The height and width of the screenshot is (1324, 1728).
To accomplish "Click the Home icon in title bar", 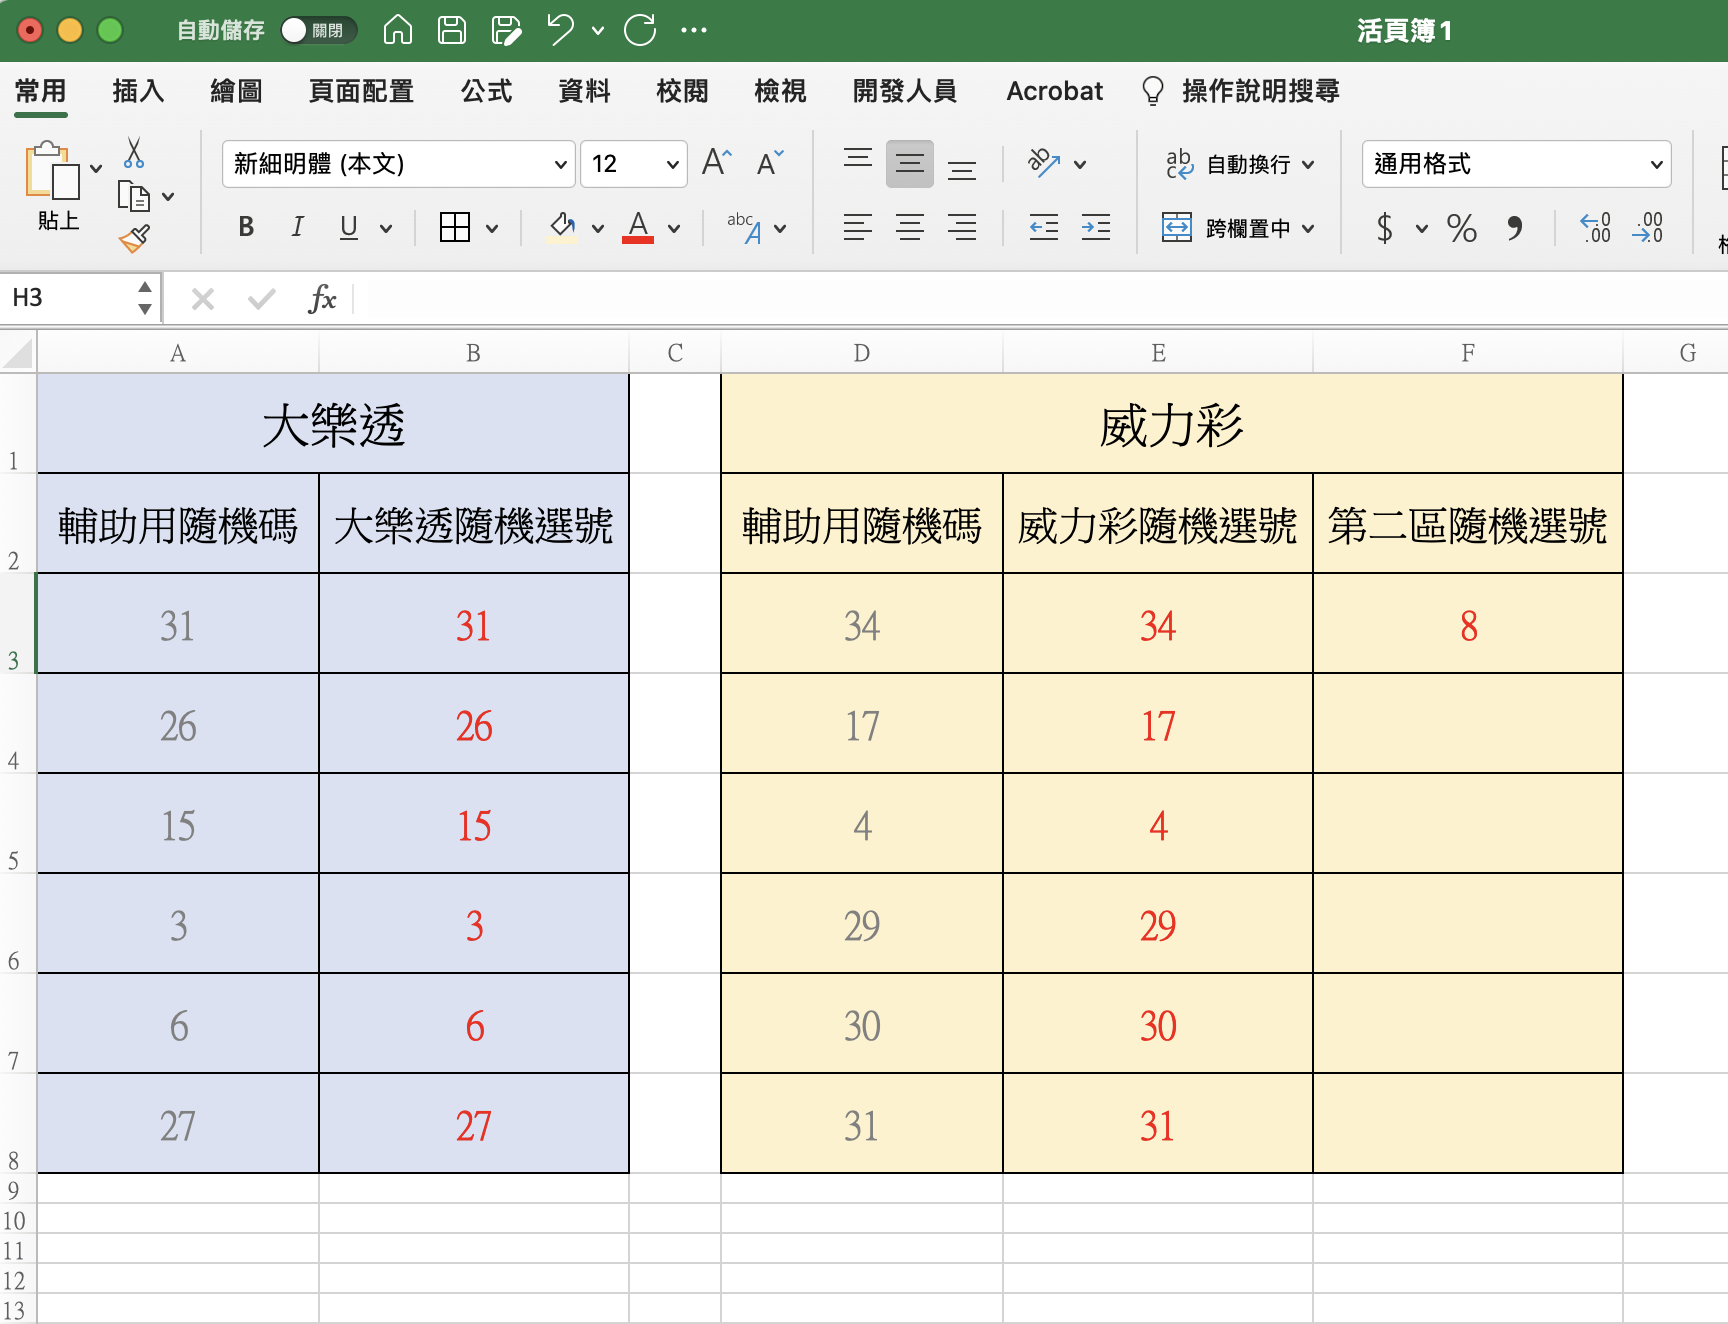I will tap(398, 30).
